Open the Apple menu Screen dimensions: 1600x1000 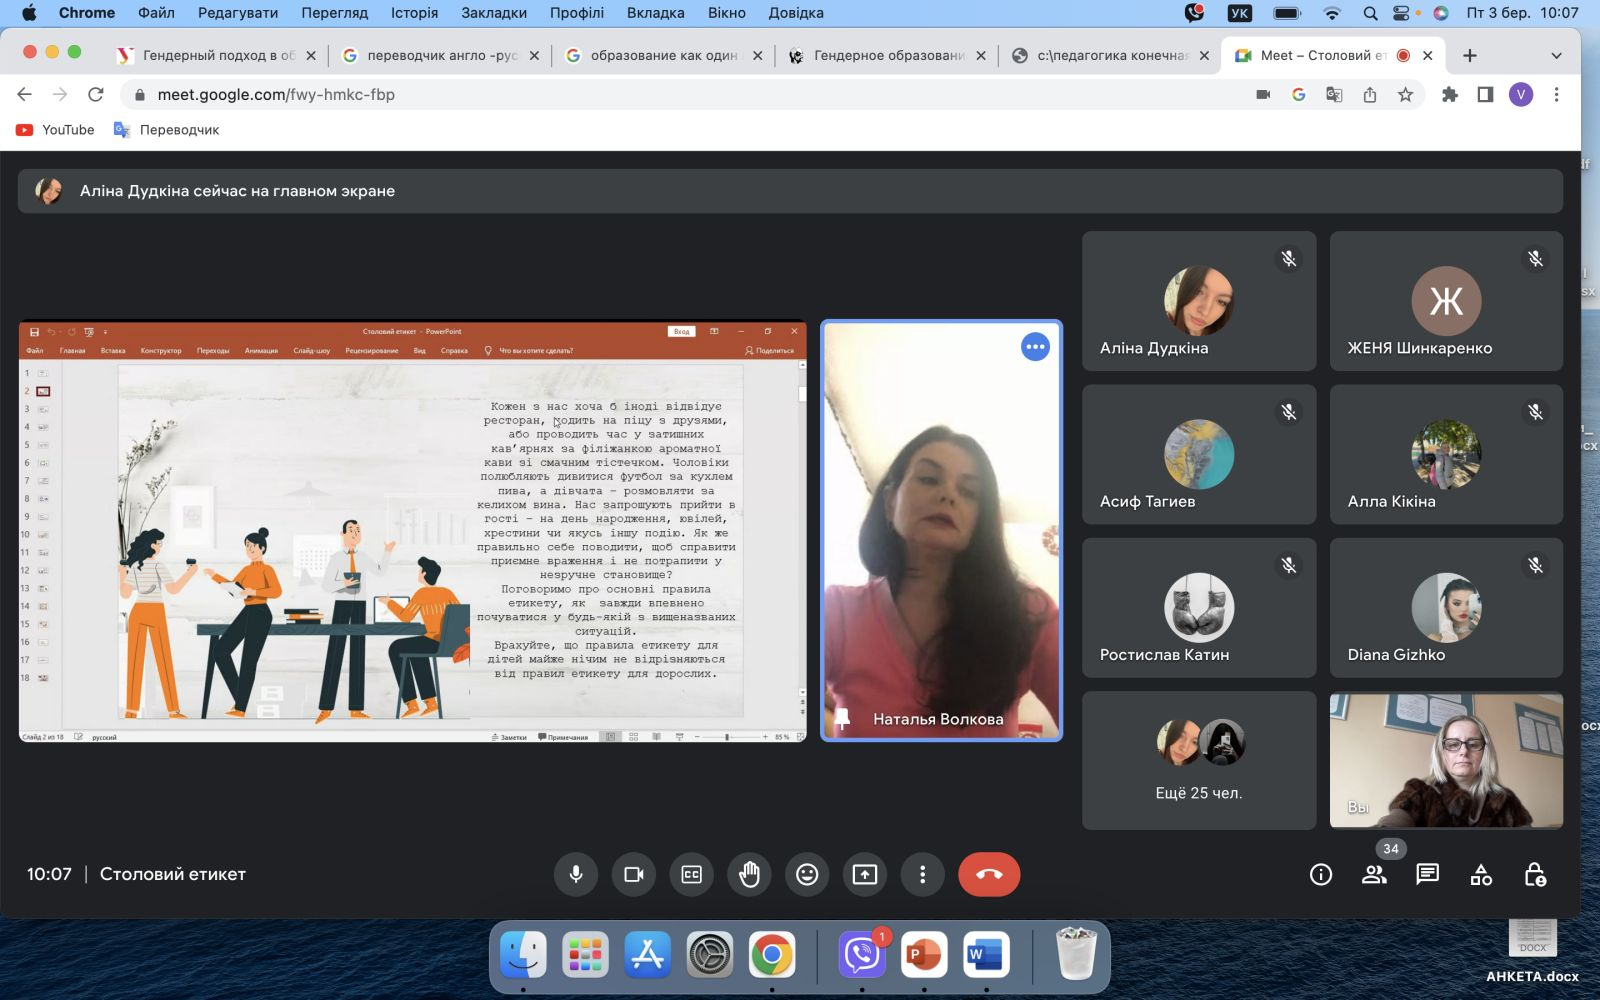(x=29, y=13)
